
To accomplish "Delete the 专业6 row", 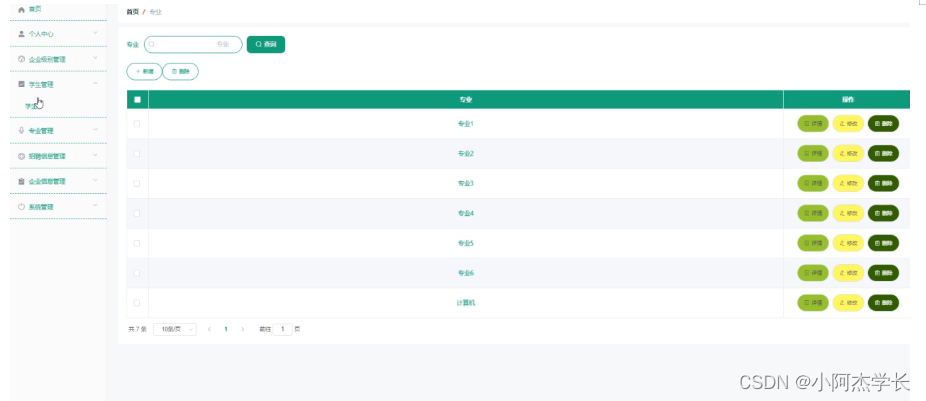I will [x=883, y=273].
